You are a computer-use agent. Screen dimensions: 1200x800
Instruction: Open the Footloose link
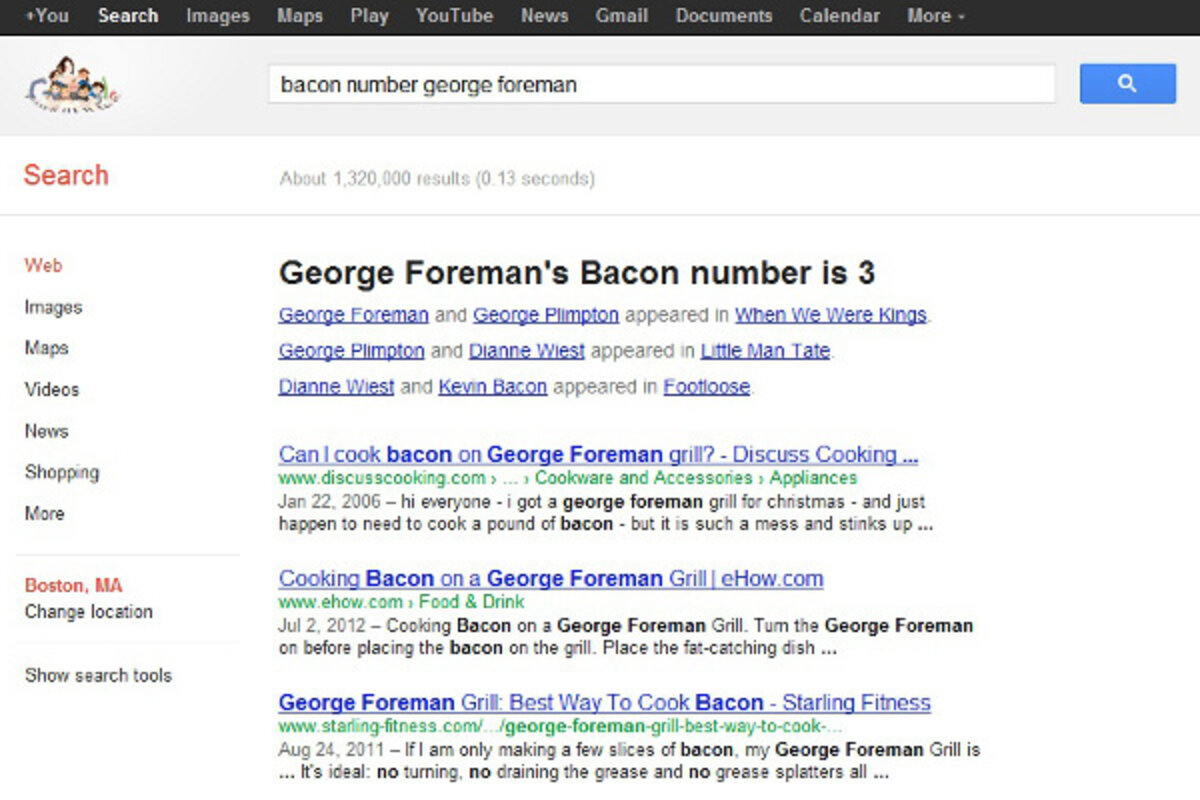coord(706,387)
